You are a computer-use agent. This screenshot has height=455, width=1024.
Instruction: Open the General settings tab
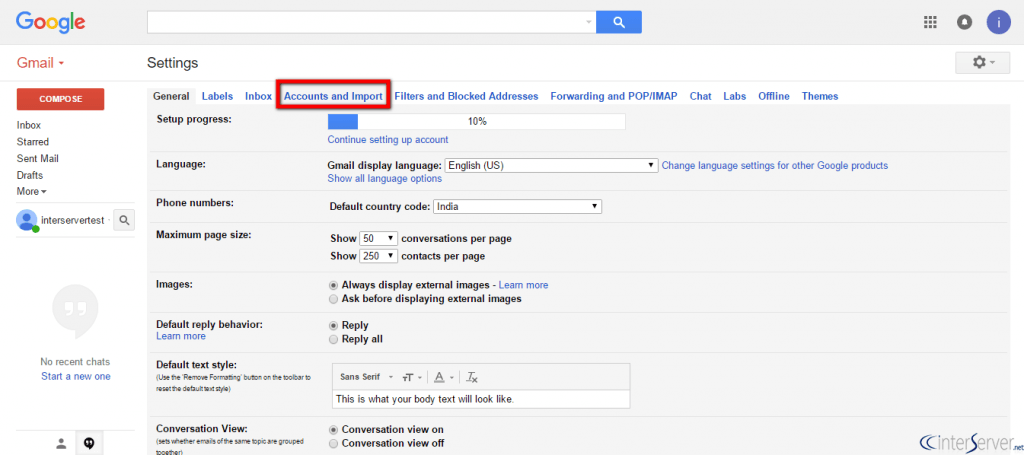(x=171, y=96)
